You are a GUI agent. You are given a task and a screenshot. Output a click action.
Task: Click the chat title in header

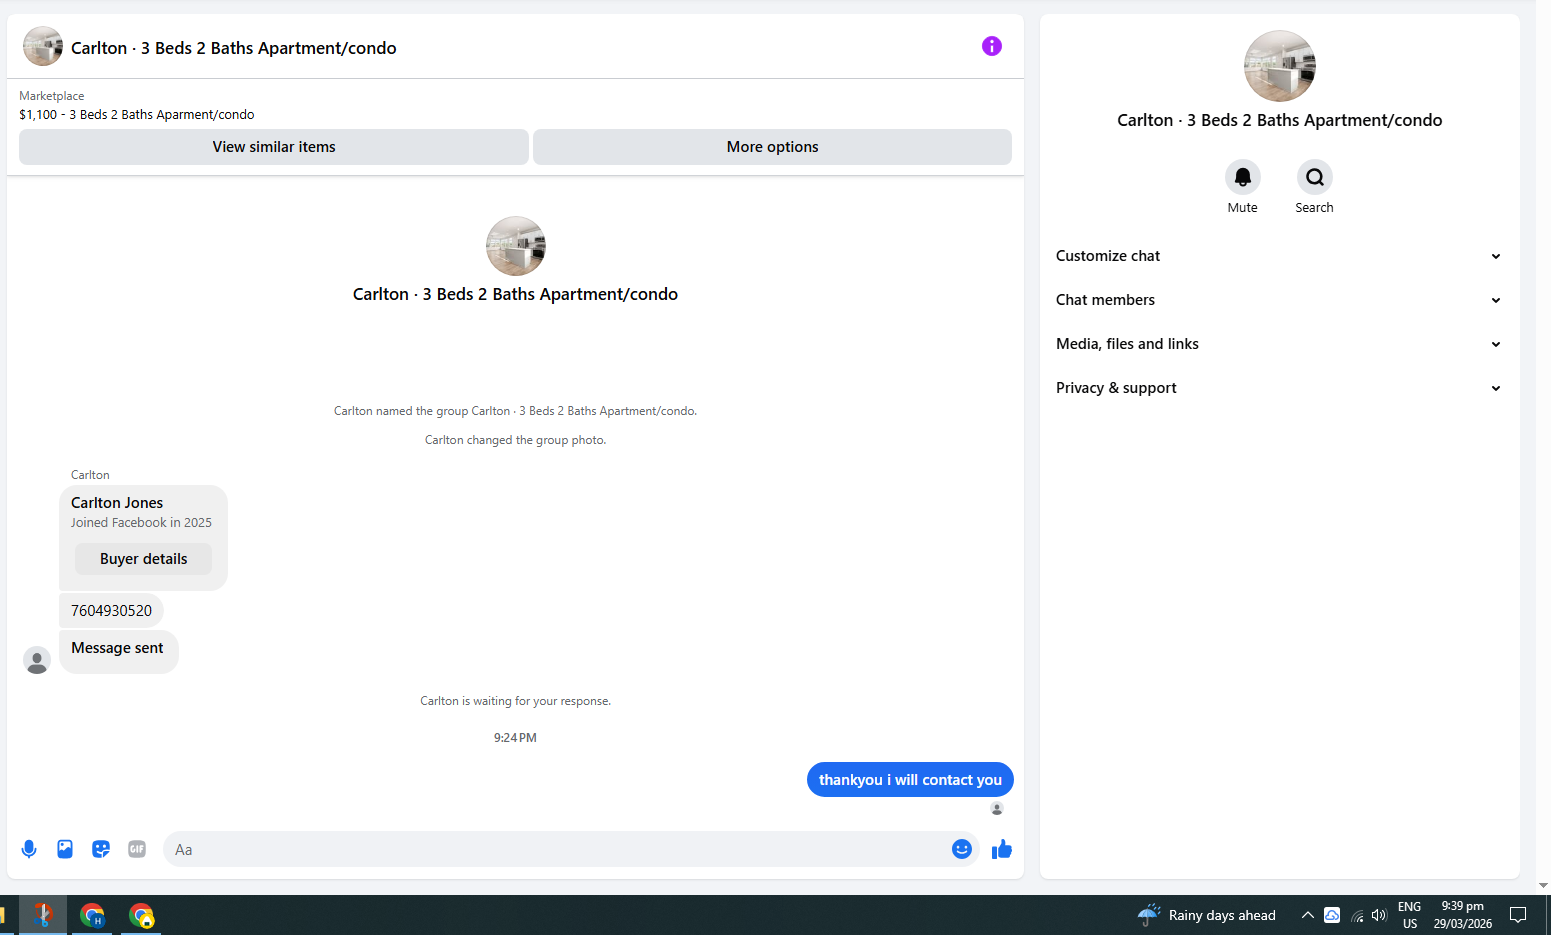pos(234,48)
